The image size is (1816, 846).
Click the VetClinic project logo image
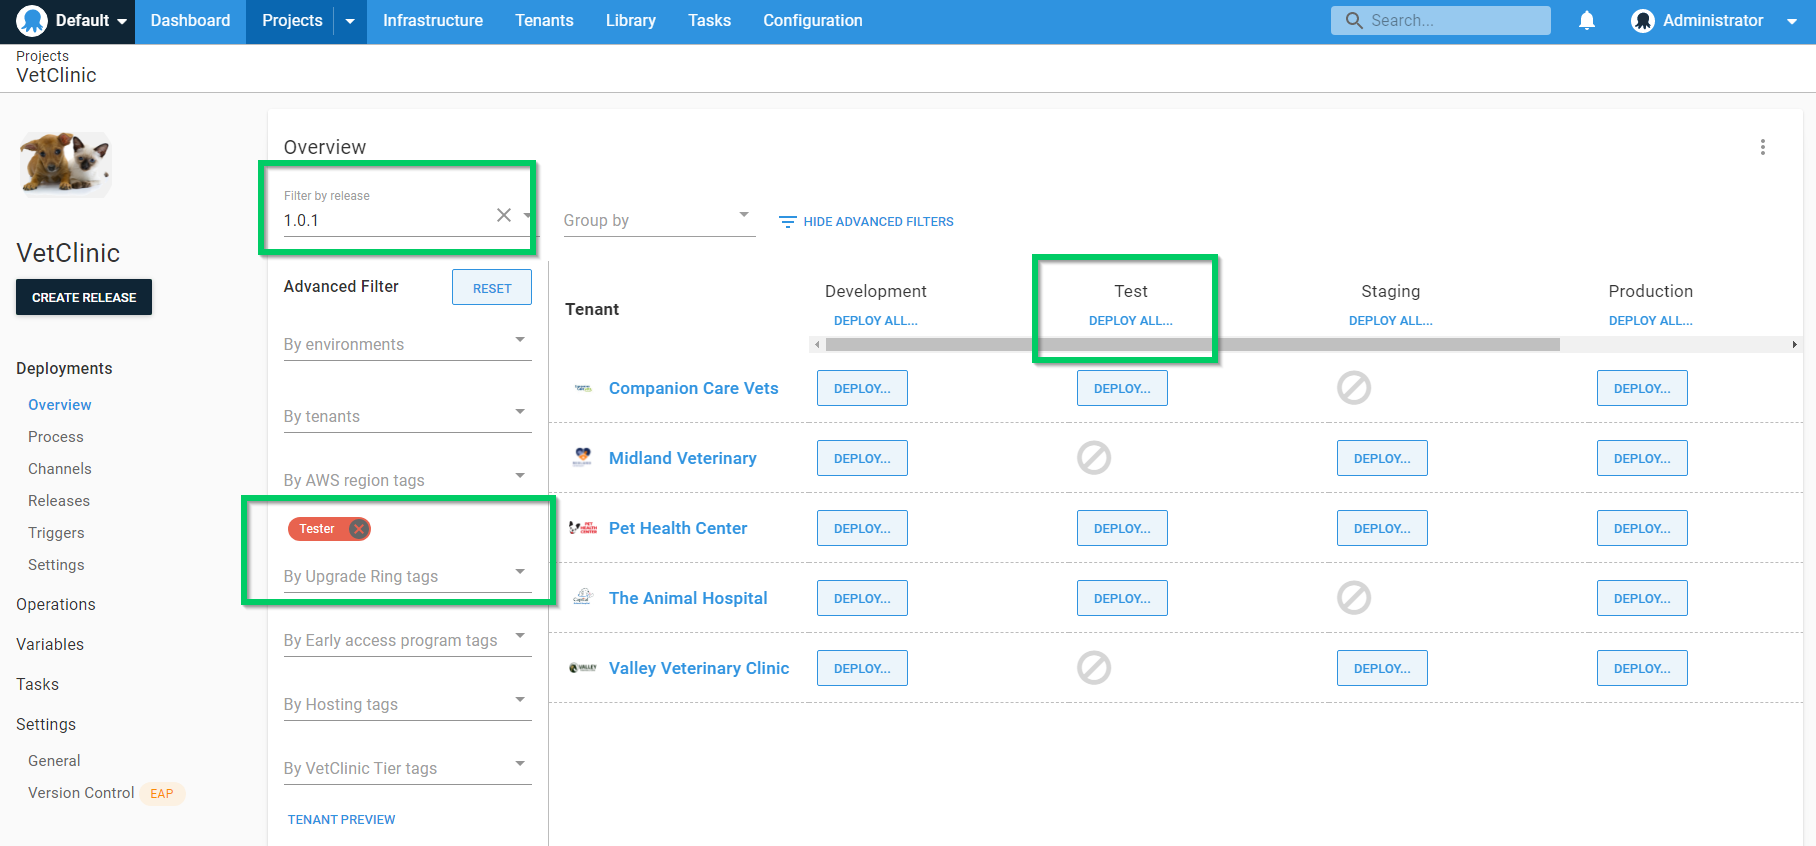tap(65, 163)
